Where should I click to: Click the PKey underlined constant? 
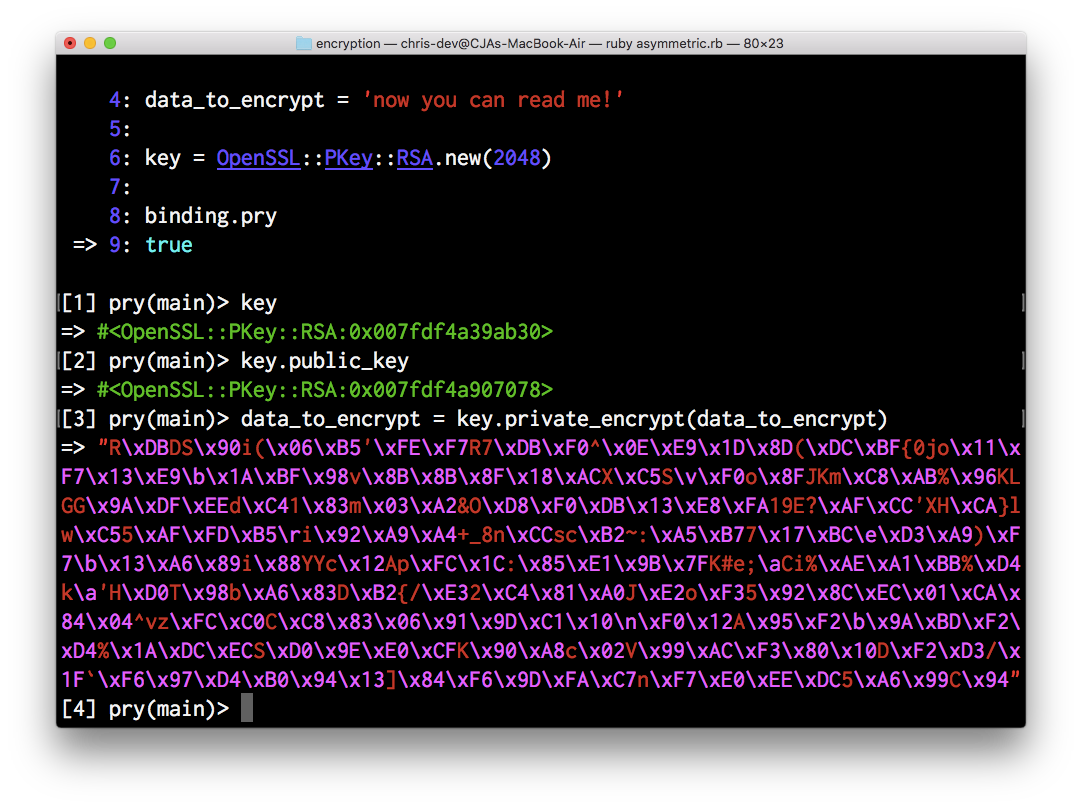pyautogui.click(x=348, y=158)
